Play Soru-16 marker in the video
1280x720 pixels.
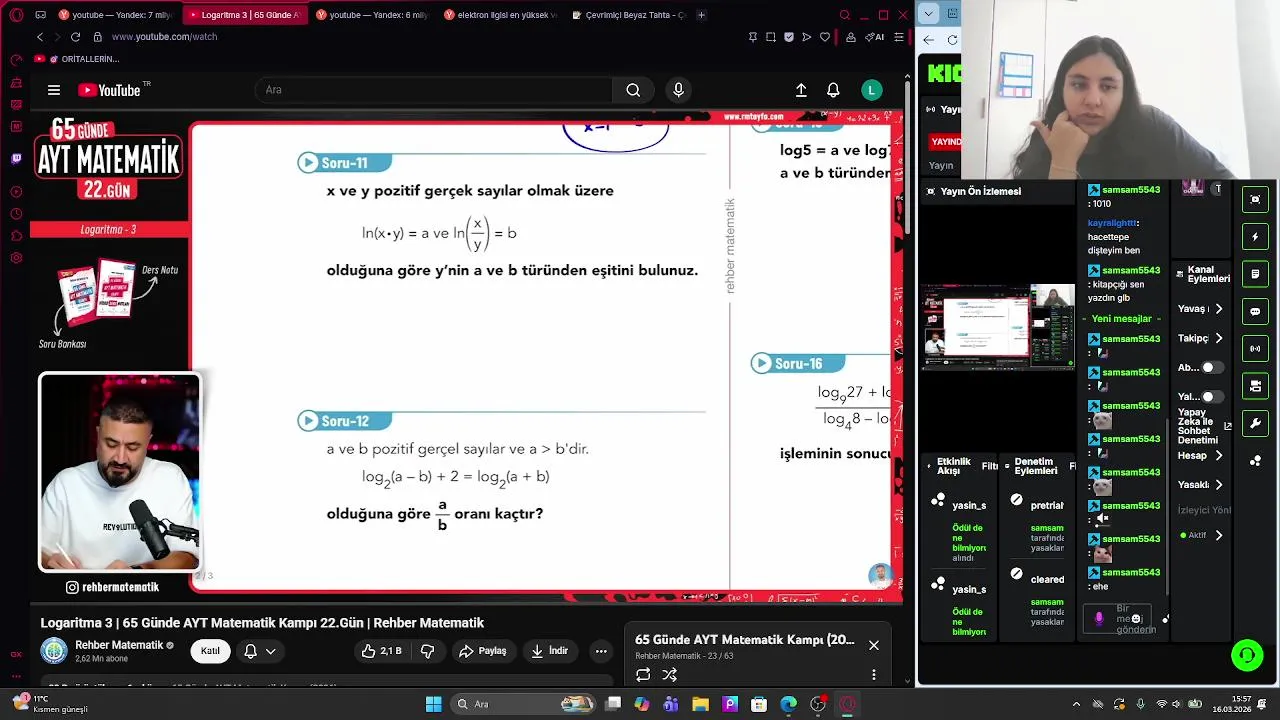(798, 364)
